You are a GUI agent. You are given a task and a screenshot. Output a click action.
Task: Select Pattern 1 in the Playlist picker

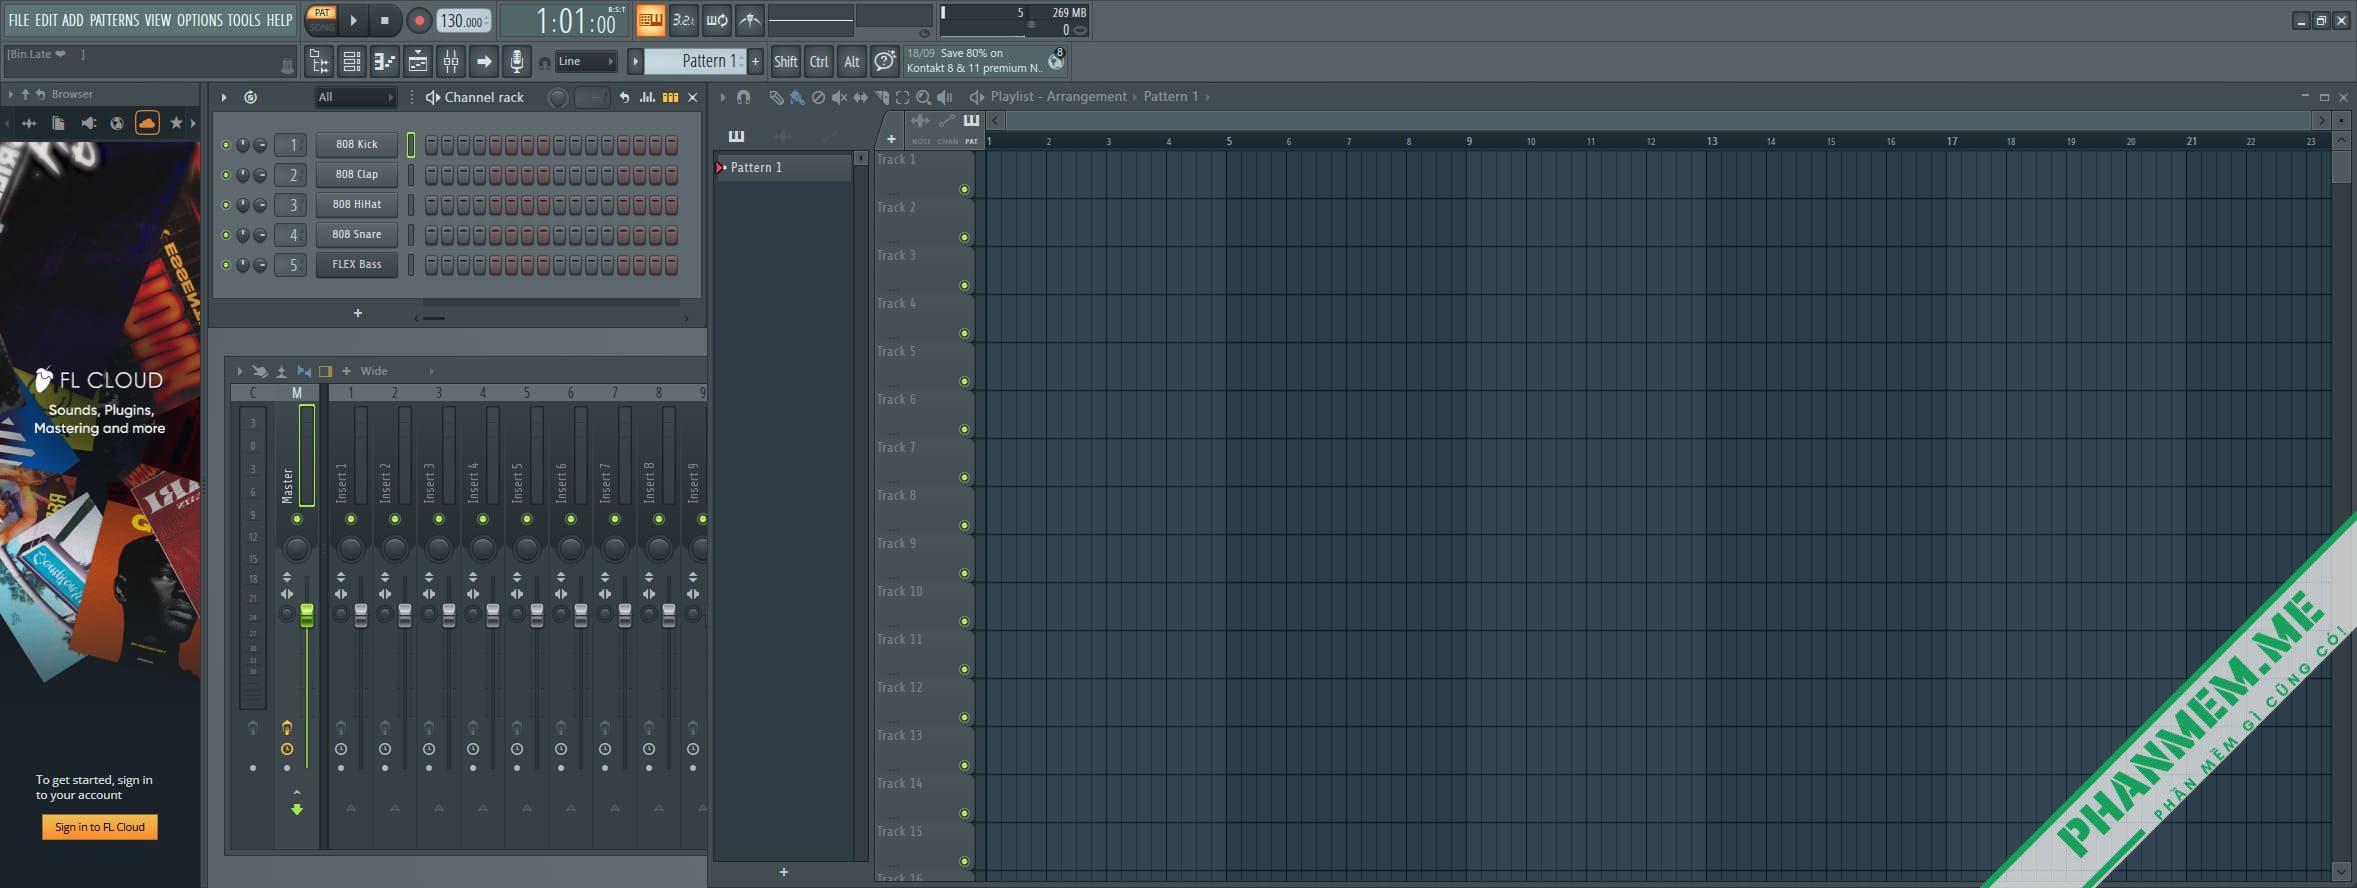pos(784,168)
